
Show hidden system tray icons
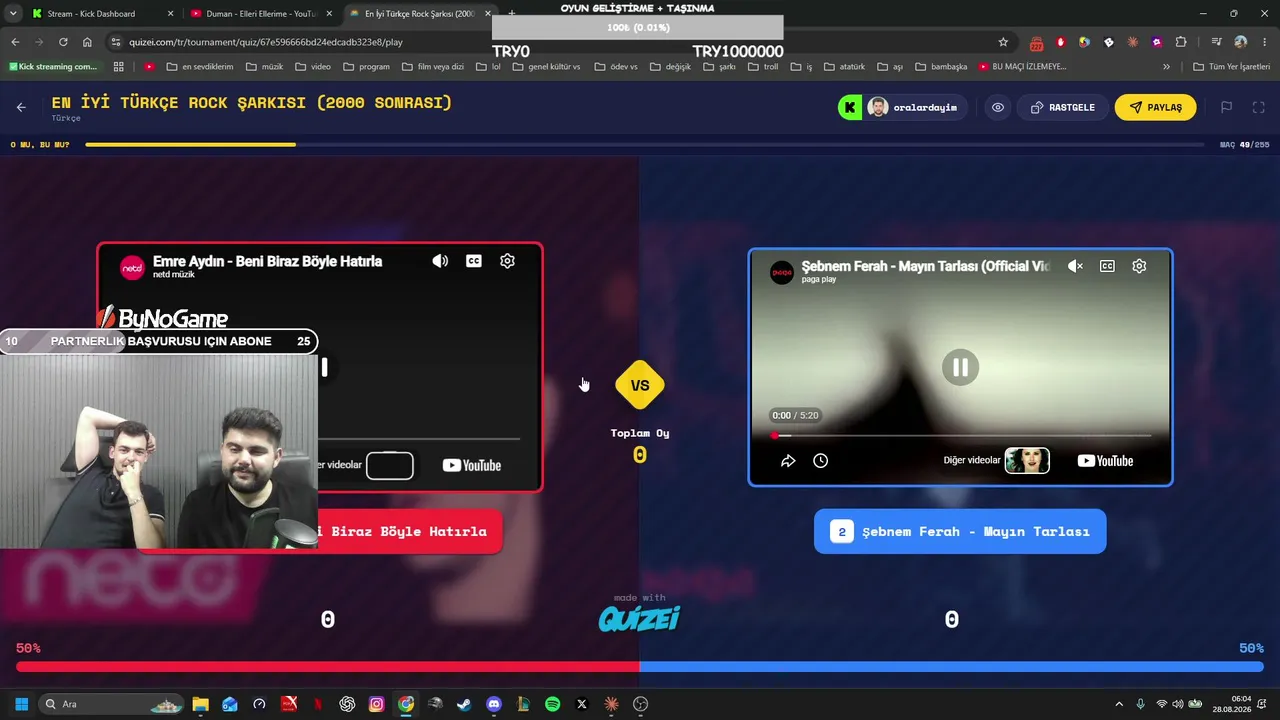pos(1119,704)
